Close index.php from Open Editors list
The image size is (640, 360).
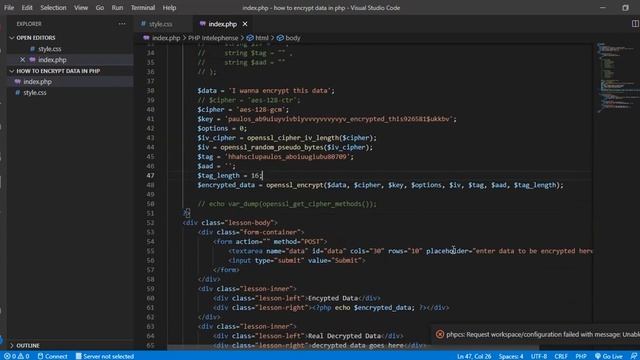coord(22,60)
